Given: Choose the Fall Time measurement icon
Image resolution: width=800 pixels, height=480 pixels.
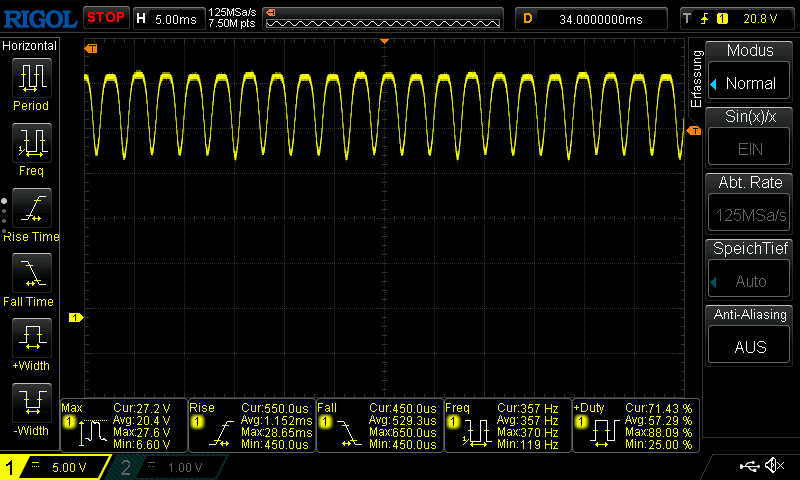Looking at the screenshot, I should [x=31, y=274].
